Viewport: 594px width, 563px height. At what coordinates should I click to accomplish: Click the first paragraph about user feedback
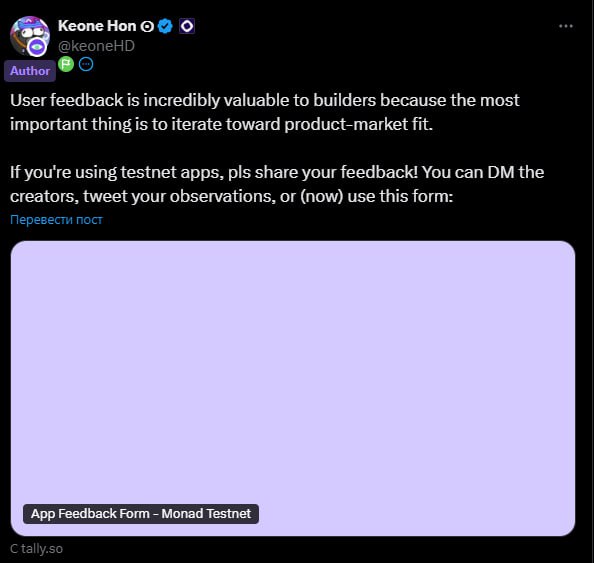(264, 112)
